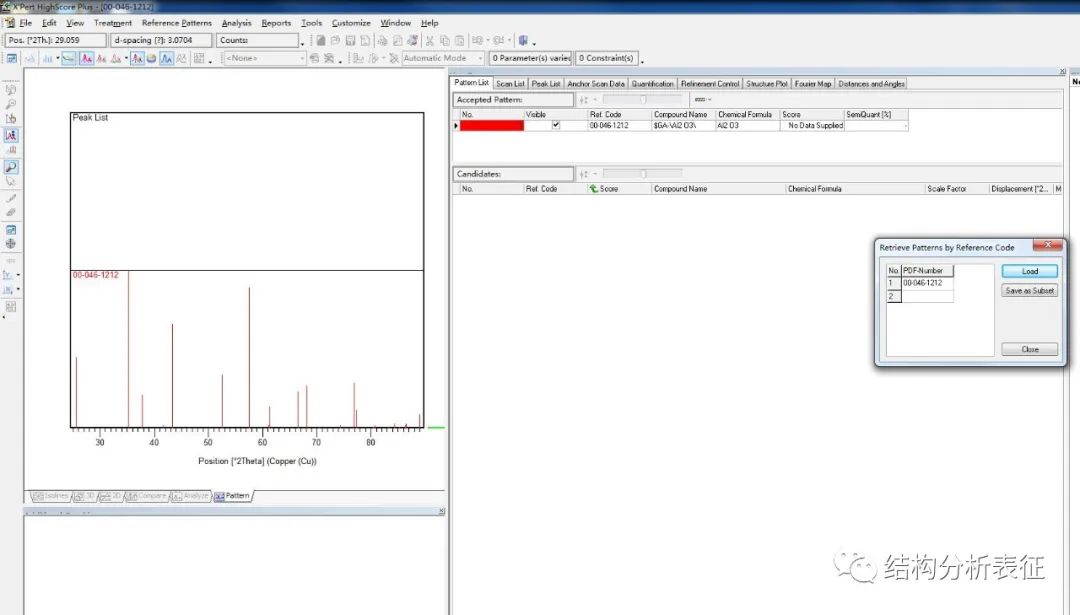Image resolution: width=1080 pixels, height=615 pixels.
Task: Click the arrow pointer tool in left toolbar
Action: pyautogui.click(x=11, y=182)
